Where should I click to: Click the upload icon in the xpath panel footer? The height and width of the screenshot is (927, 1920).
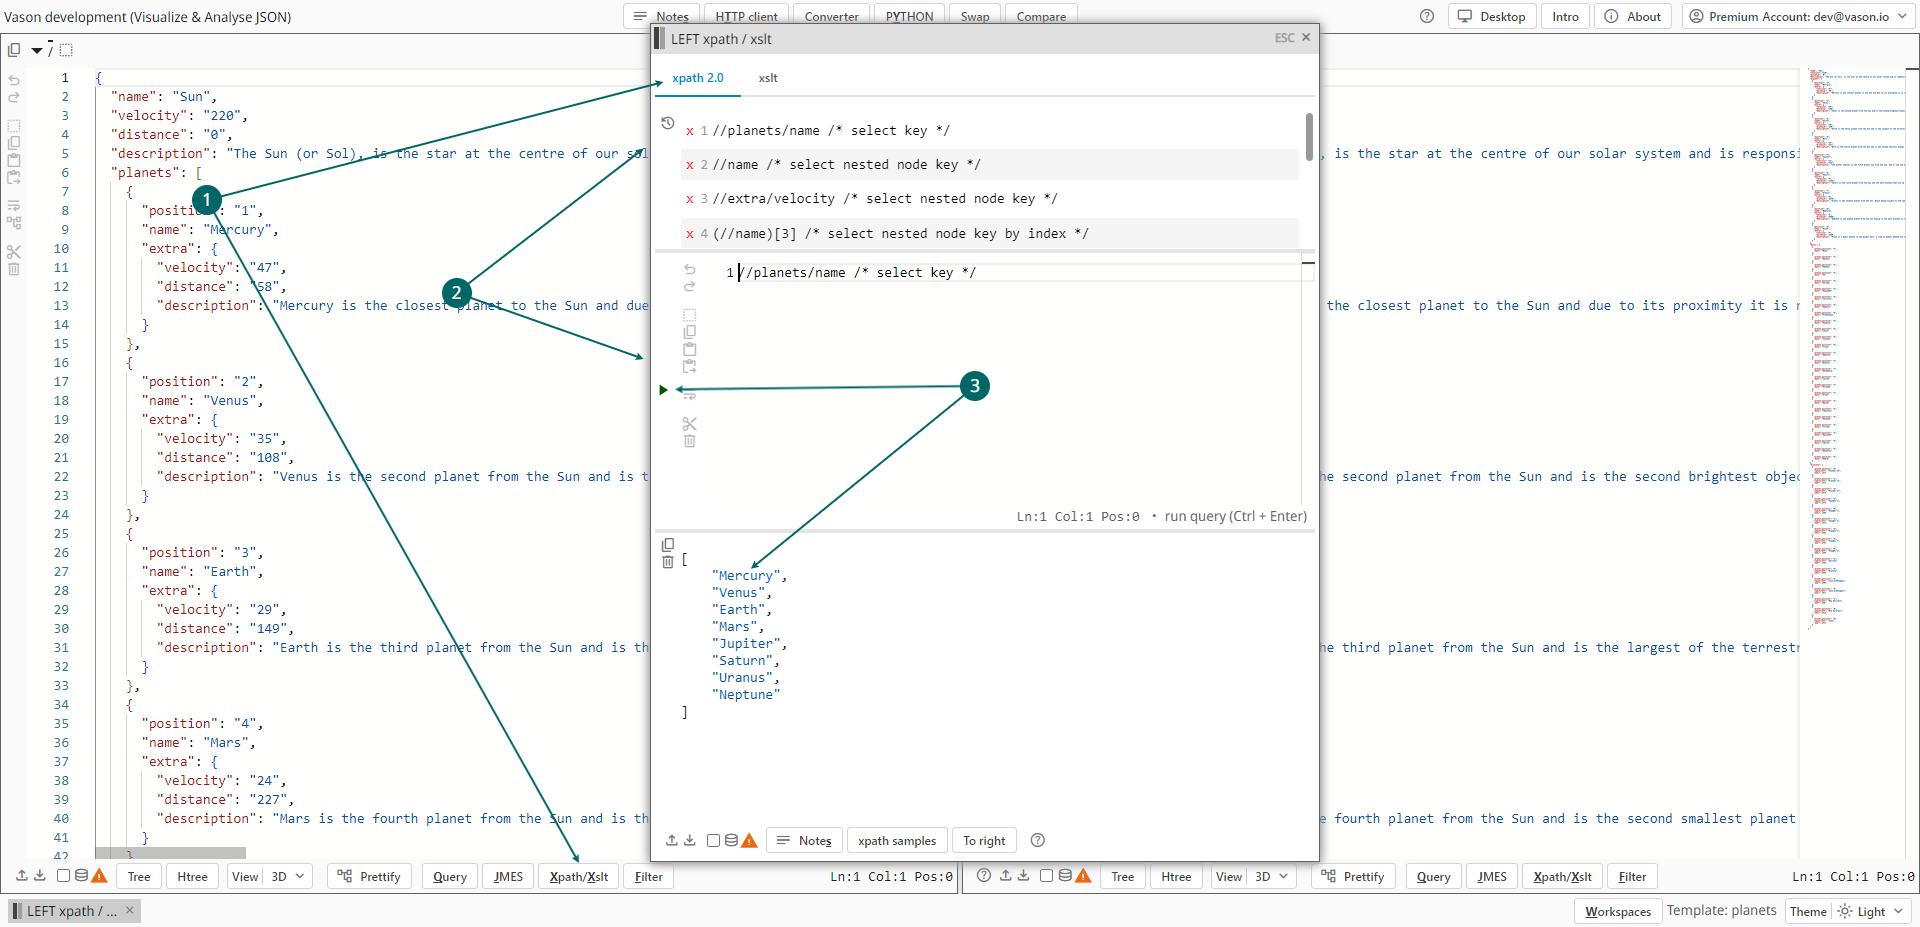coord(672,840)
